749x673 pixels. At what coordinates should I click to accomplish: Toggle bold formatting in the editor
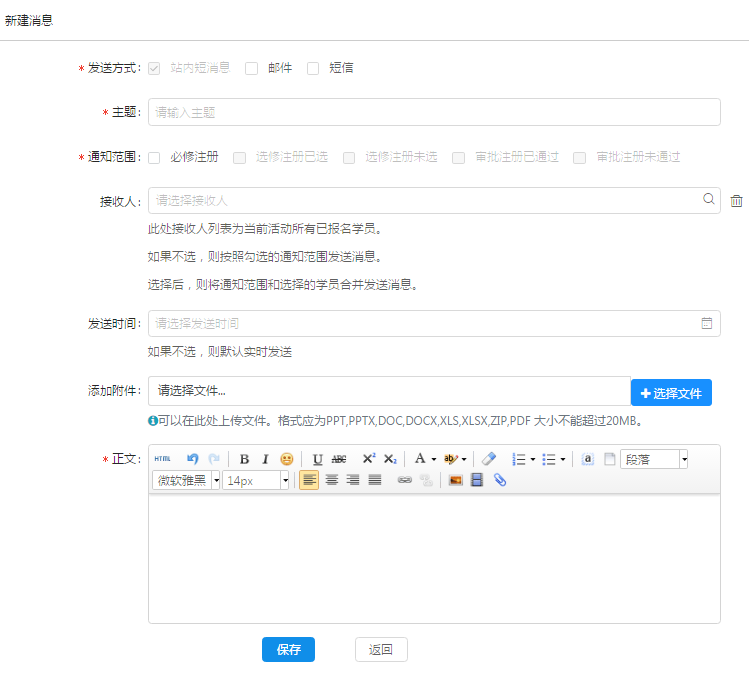244,459
